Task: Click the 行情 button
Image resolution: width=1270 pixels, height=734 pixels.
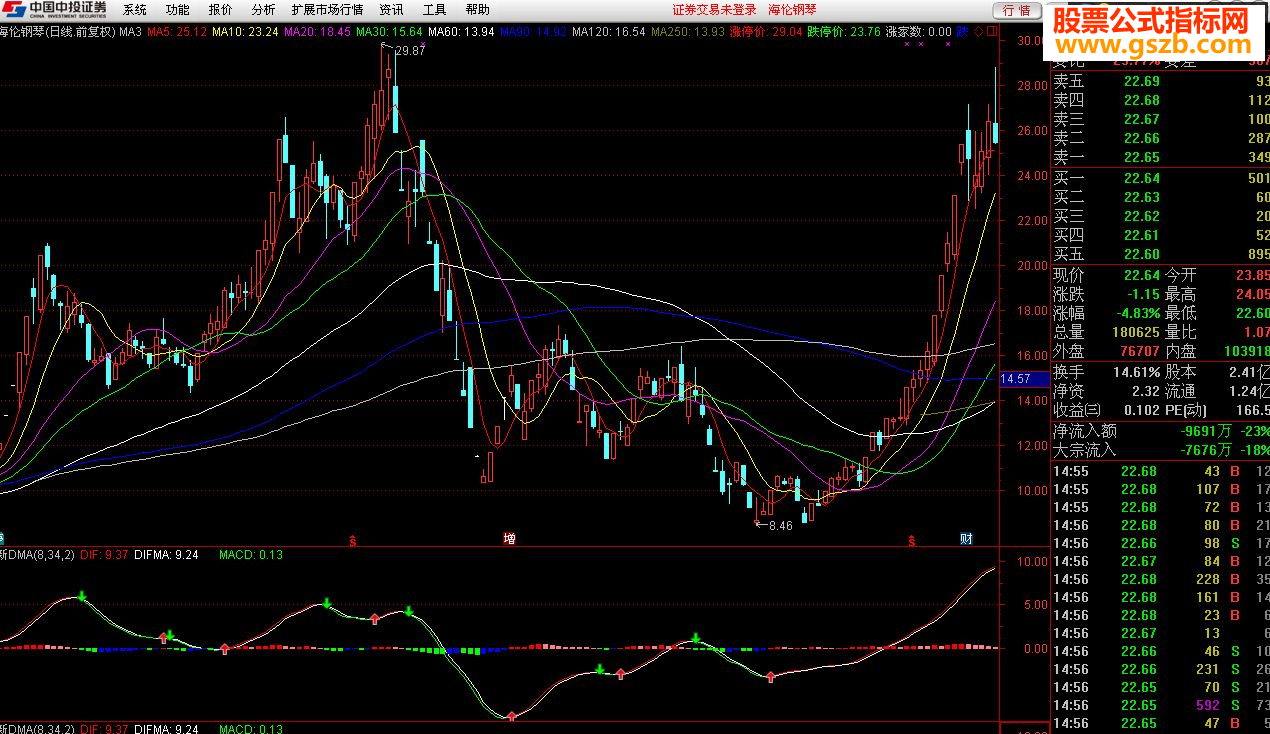Action: click(1016, 10)
